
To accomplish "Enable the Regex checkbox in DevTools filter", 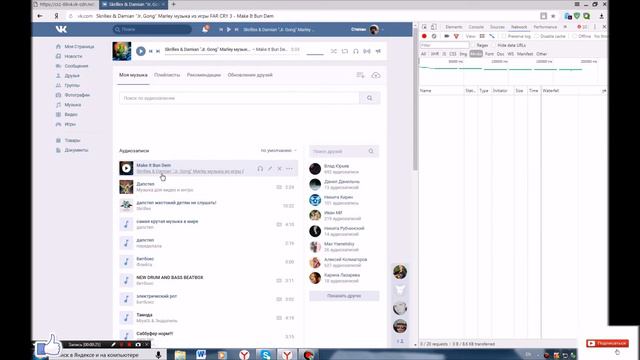I will (473, 45).
